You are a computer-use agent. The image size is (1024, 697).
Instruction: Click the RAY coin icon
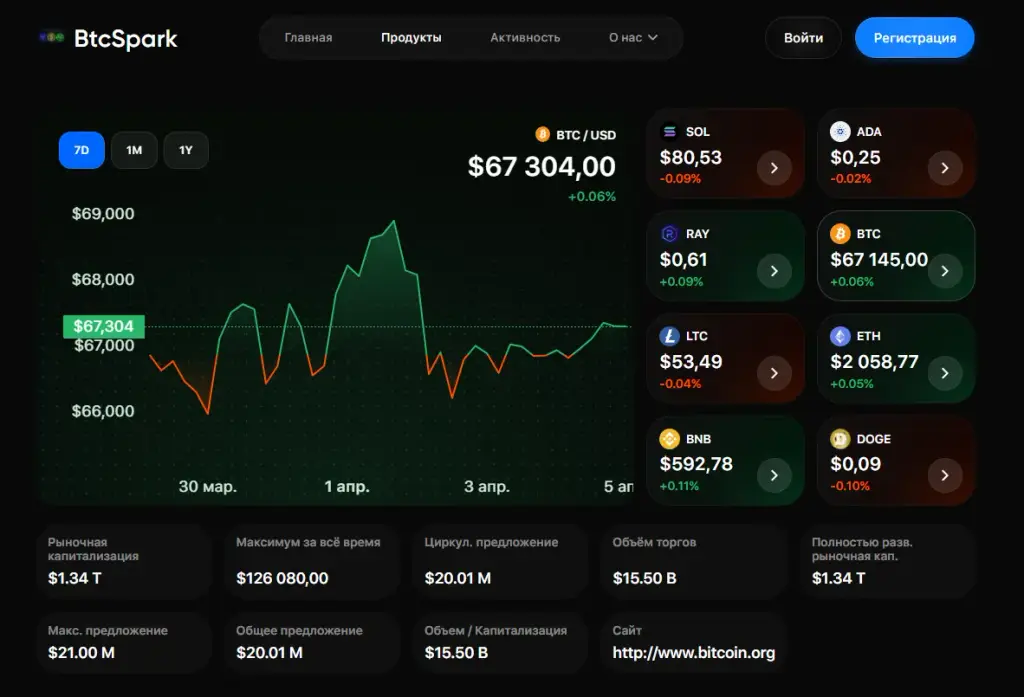pos(669,234)
